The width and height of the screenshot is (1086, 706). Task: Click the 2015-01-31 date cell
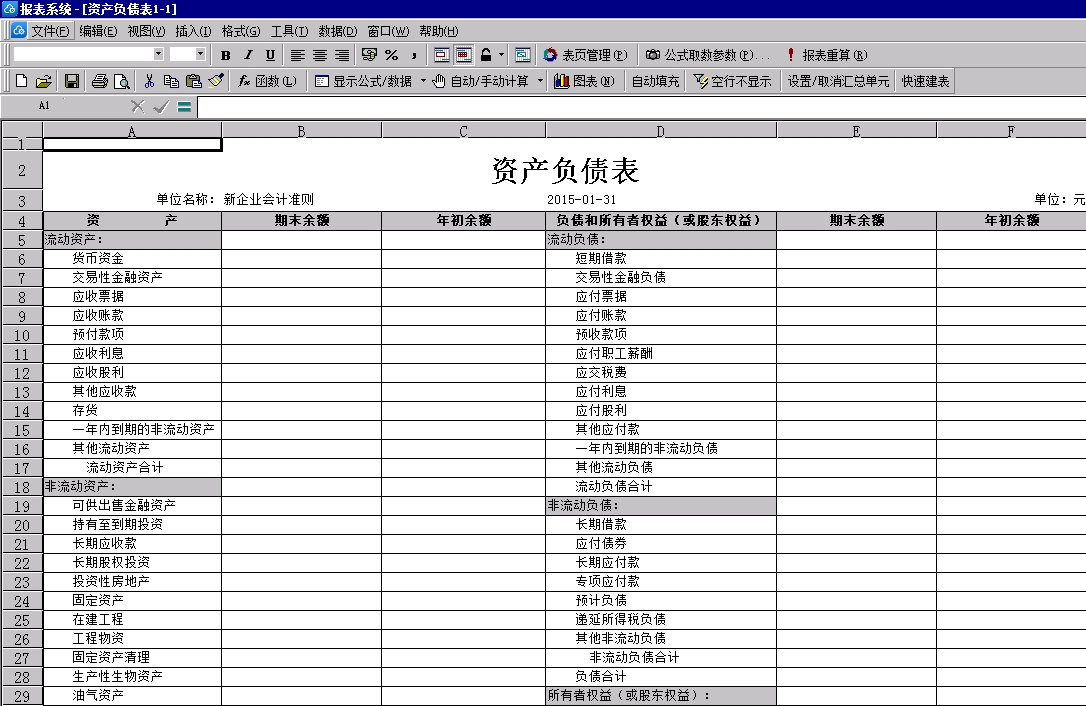tap(581, 200)
